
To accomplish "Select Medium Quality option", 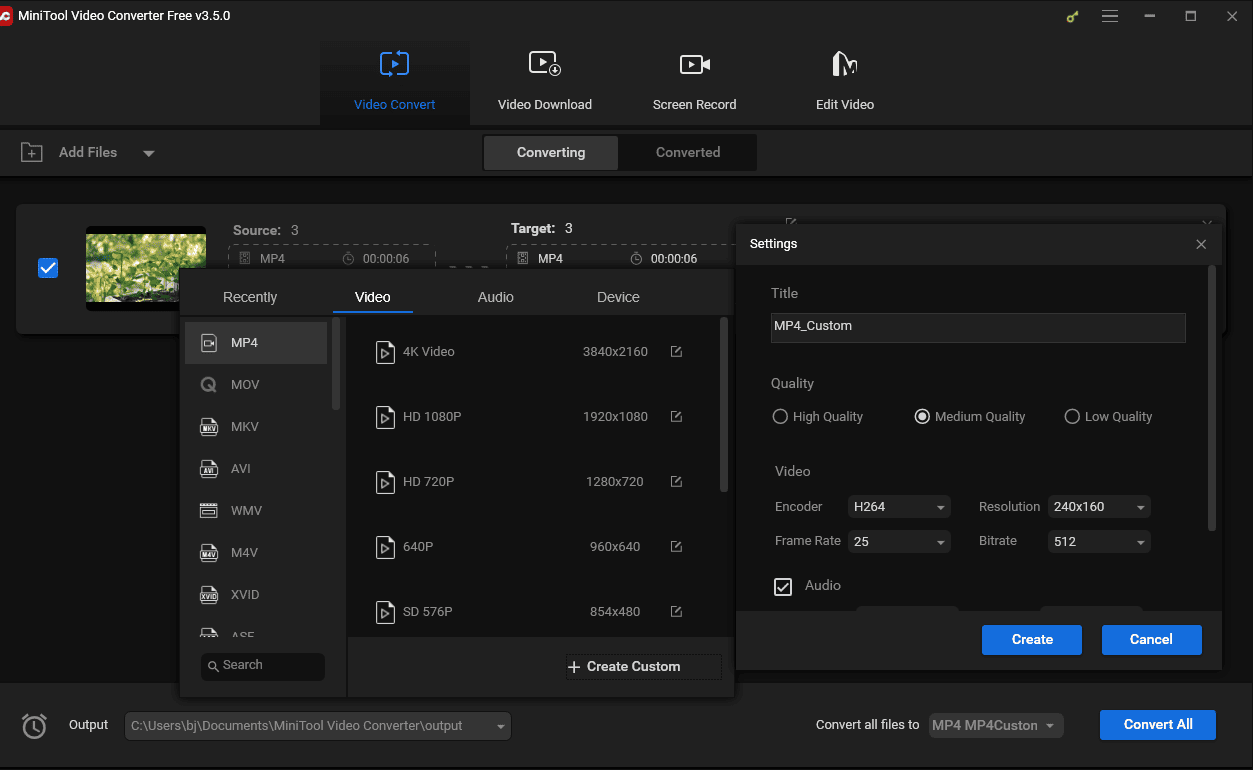I will (922, 417).
